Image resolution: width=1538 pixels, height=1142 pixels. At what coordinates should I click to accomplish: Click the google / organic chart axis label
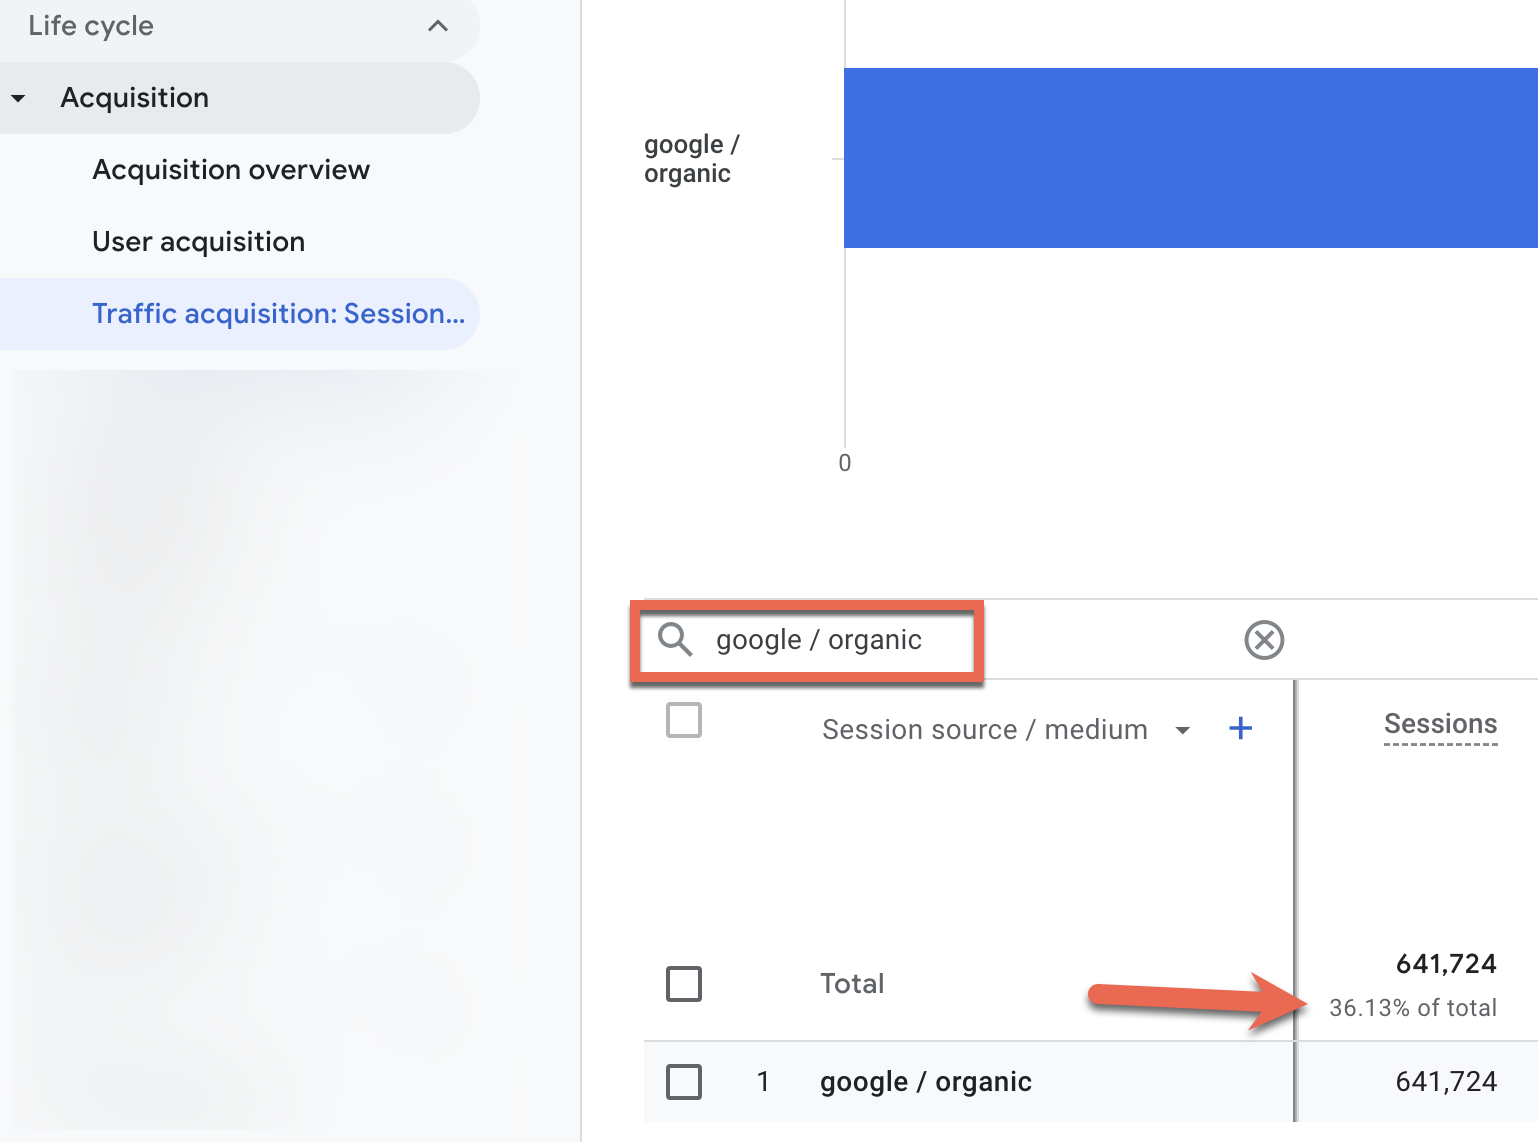coord(691,159)
